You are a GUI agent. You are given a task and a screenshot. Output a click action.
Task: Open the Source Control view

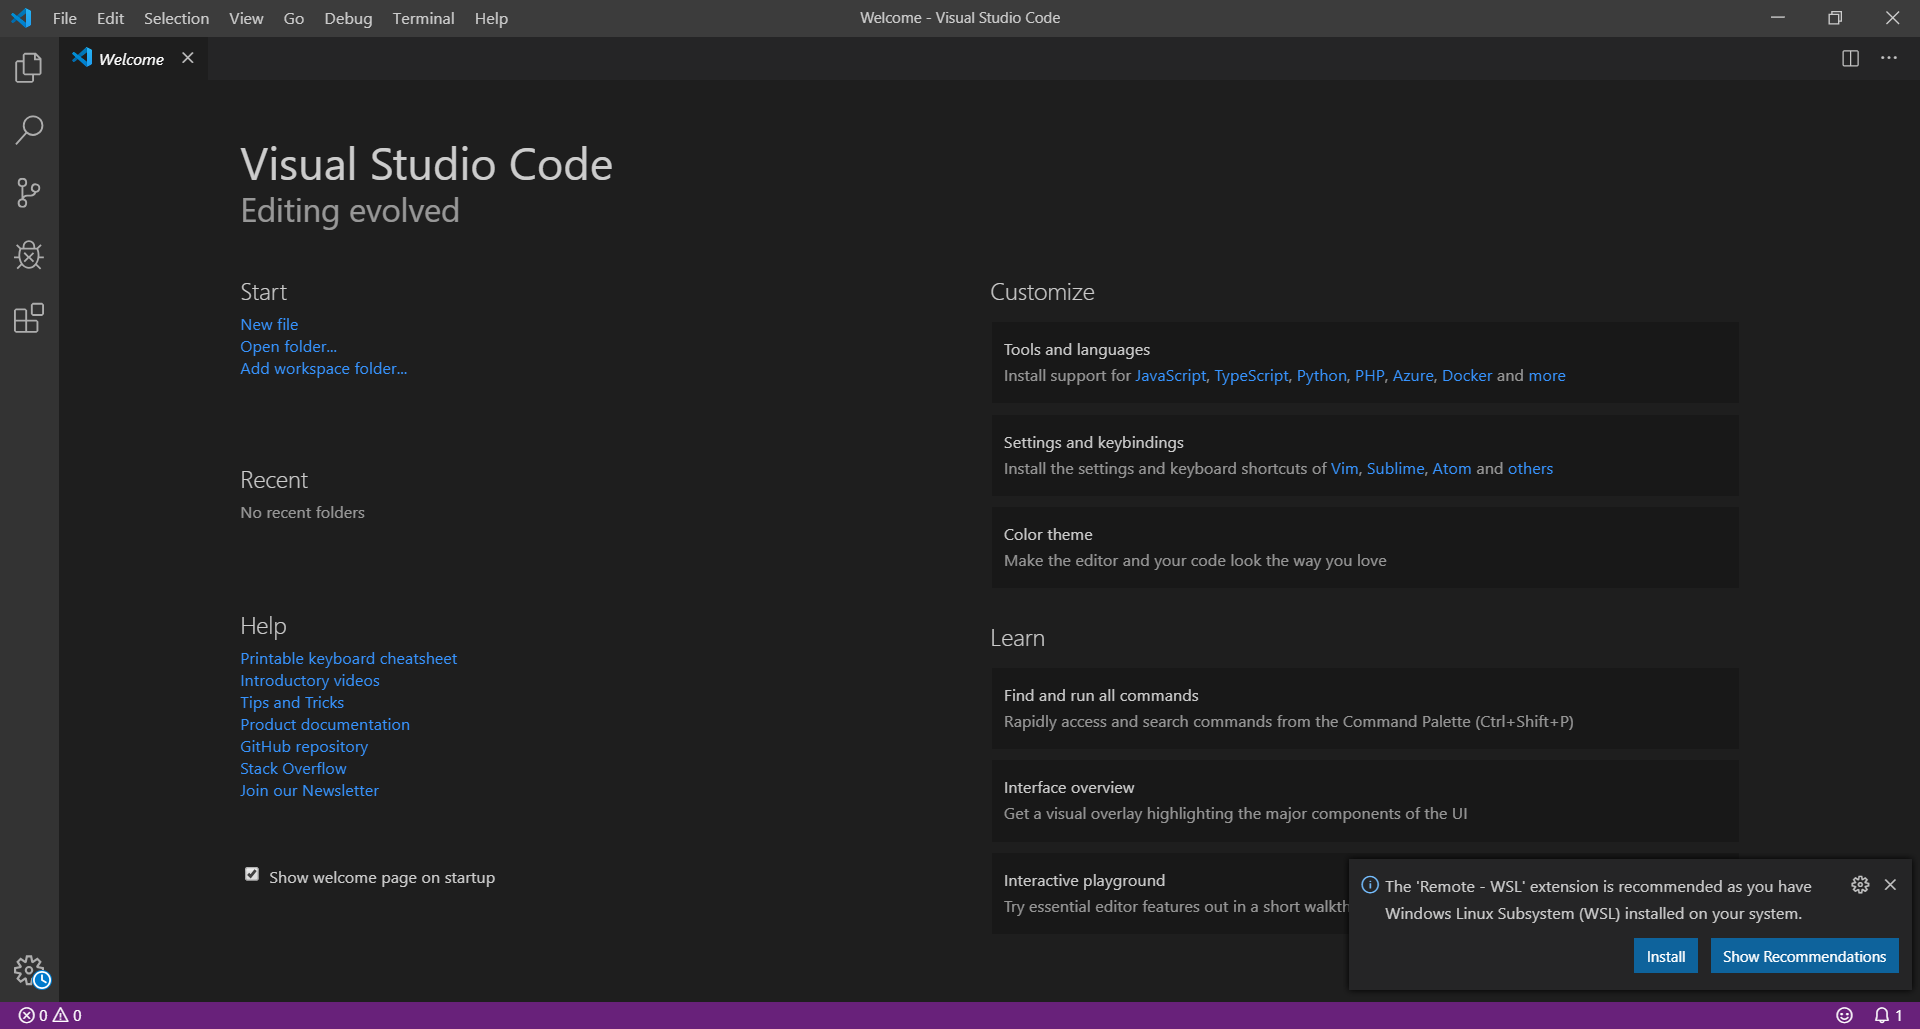pos(29,193)
